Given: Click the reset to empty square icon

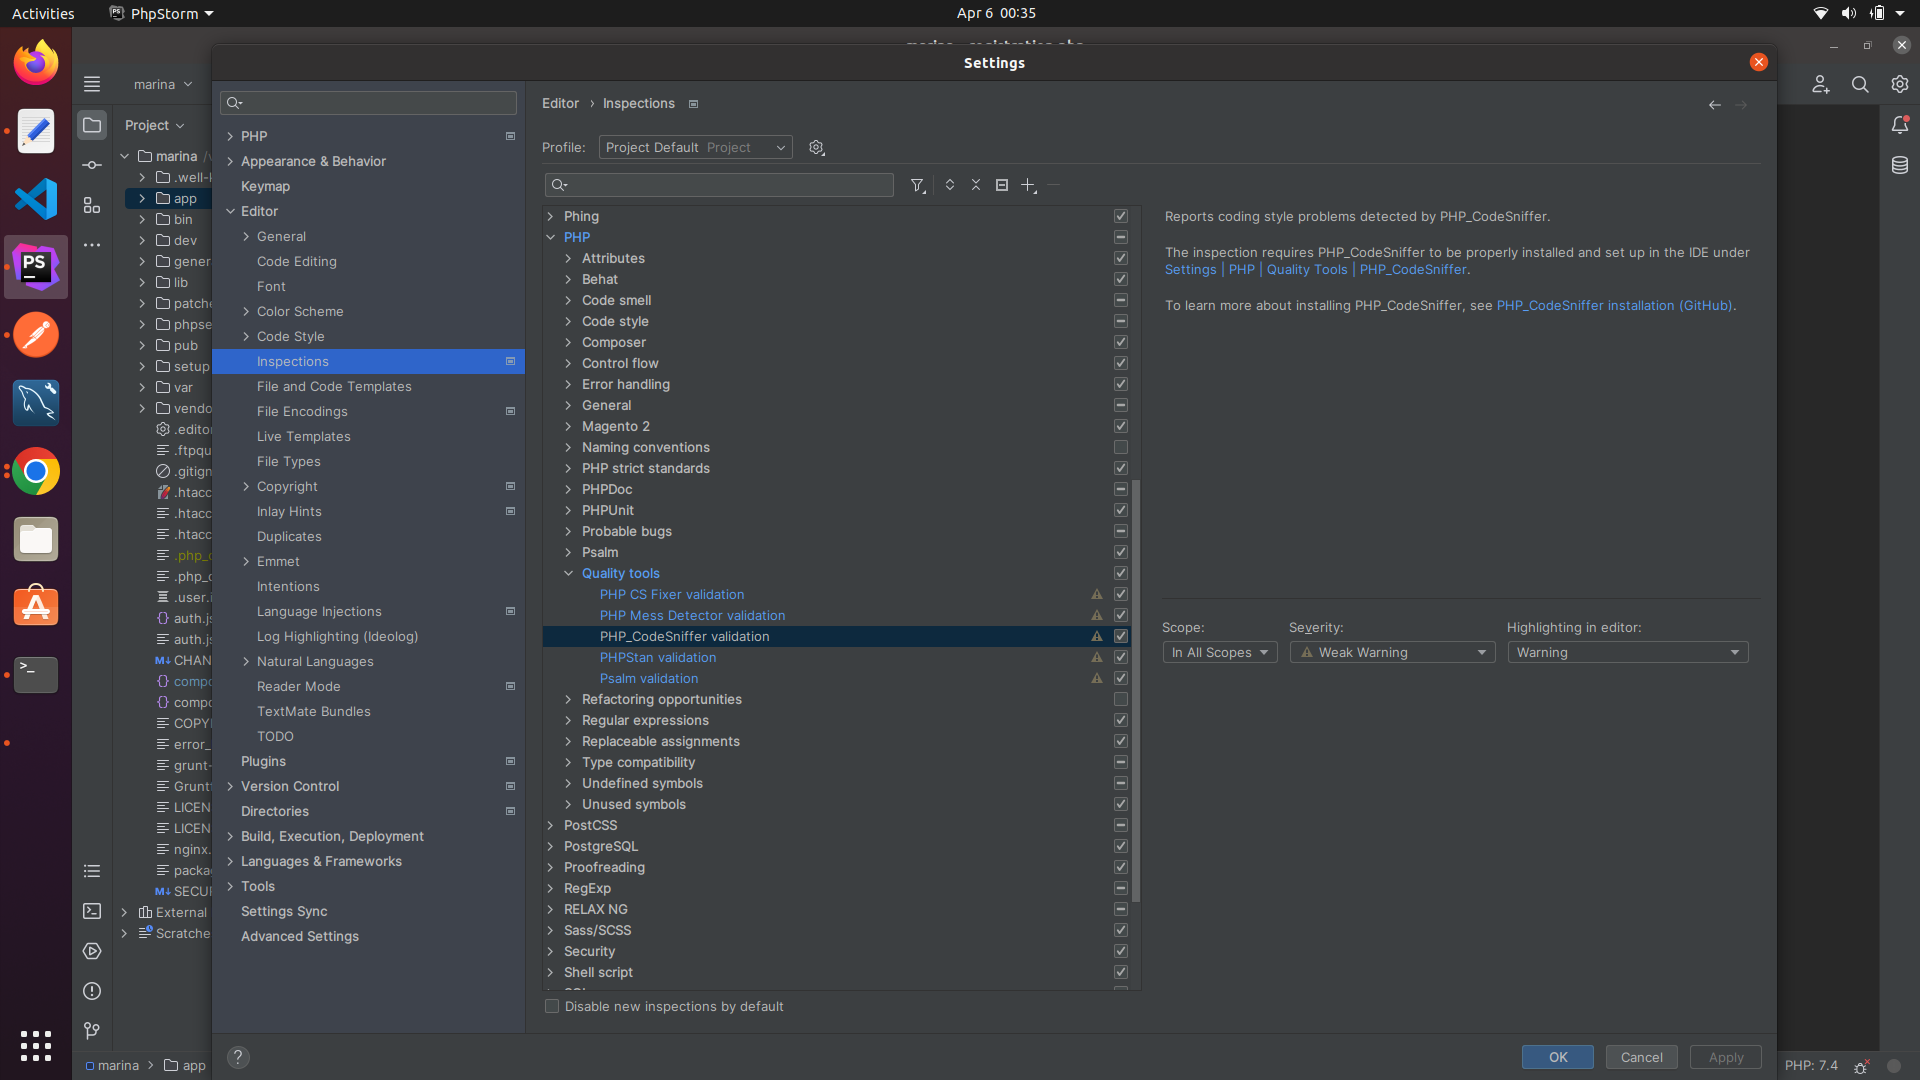Looking at the screenshot, I should [x=1002, y=185].
